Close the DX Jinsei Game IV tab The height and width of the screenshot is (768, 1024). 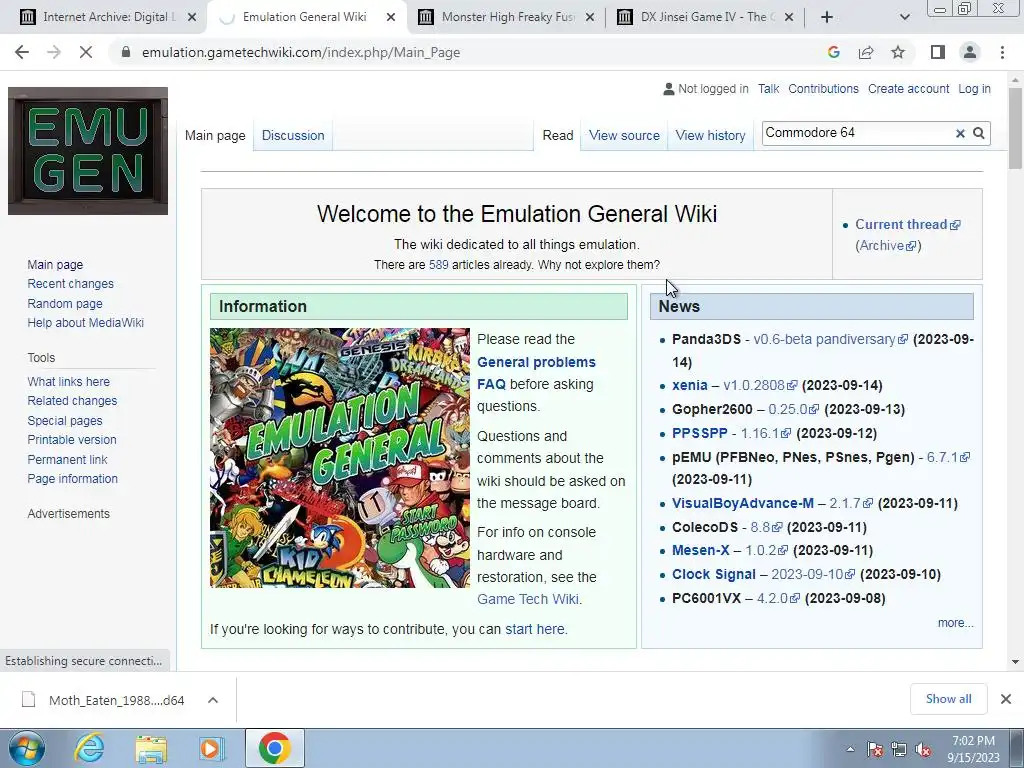[789, 17]
